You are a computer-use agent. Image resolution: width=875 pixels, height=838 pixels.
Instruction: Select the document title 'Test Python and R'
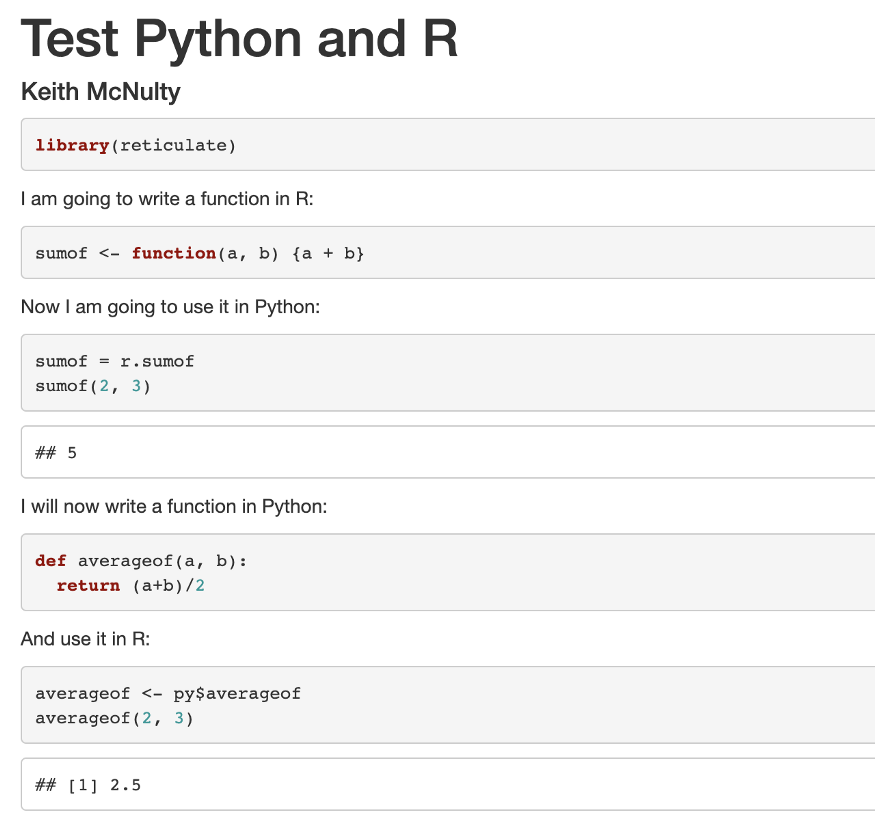(238, 39)
